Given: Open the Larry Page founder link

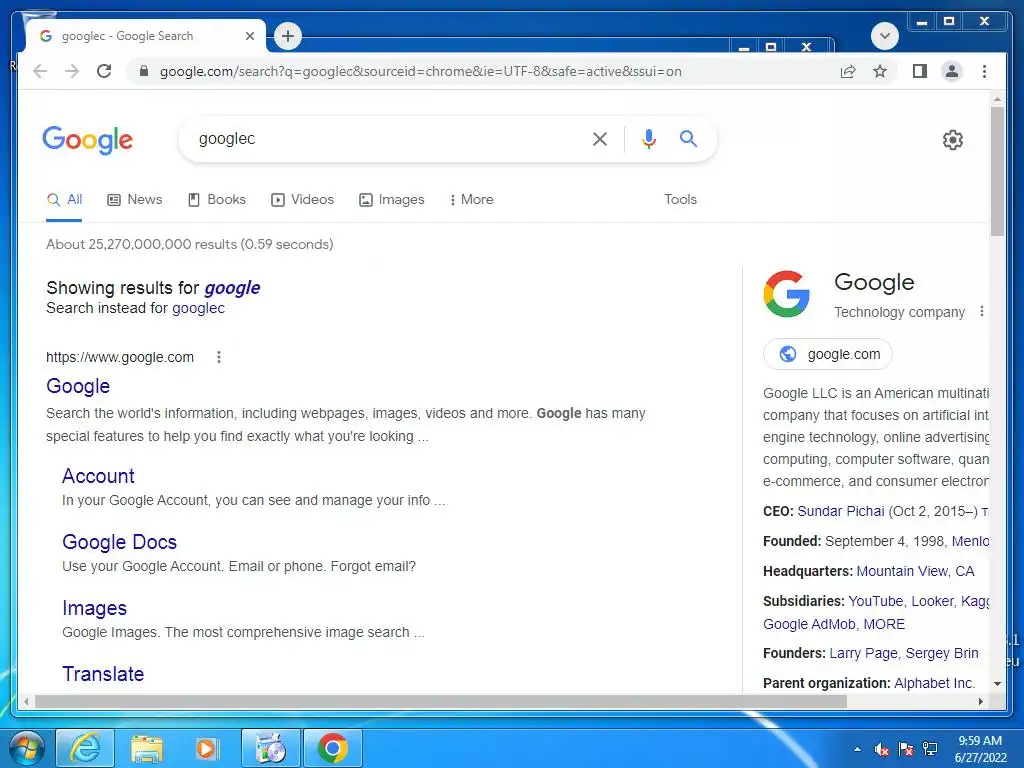Looking at the screenshot, I should 863,654.
